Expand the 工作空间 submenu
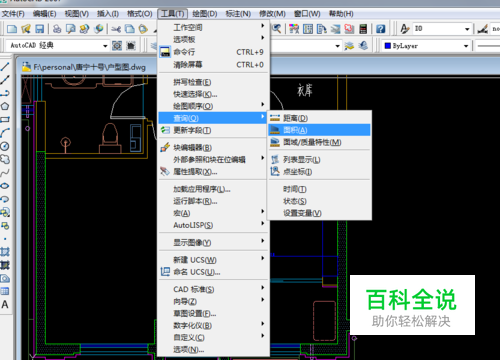Screen dimensions: 500x360 [213, 27]
